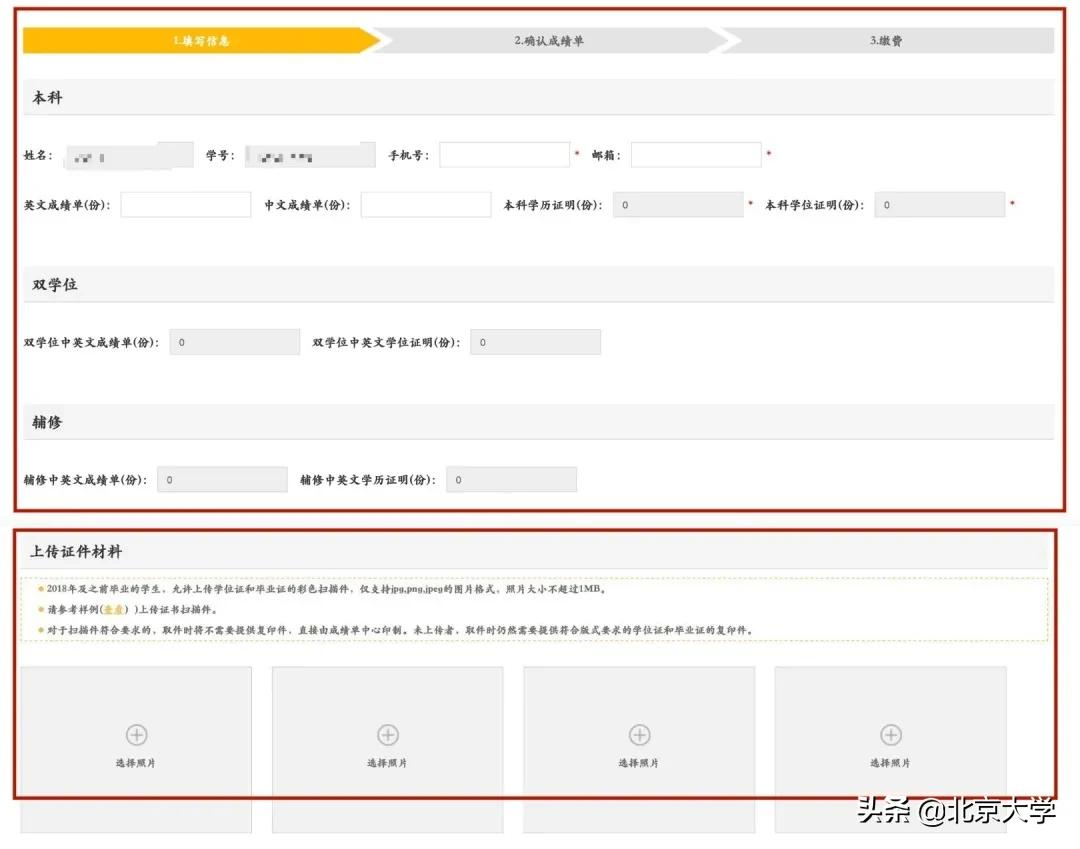Click the first 选择照片 plus icon

click(x=135, y=735)
